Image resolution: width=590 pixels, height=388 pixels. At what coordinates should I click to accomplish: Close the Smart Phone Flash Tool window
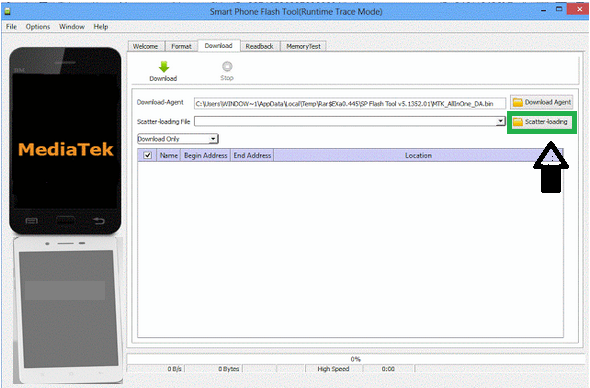click(x=579, y=9)
